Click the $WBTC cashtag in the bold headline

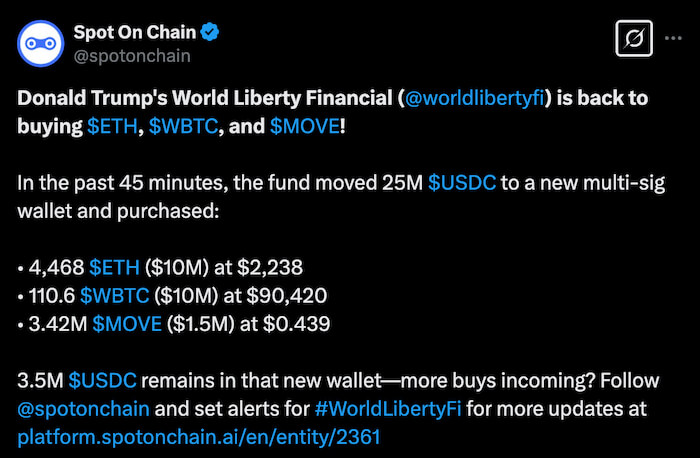tap(186, 128)
